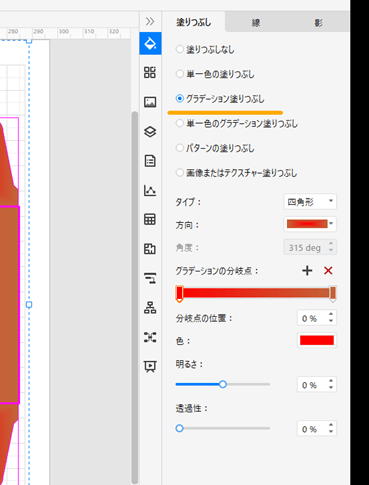
Task: Open the Org chart panel icon
Action: [150, 307]
